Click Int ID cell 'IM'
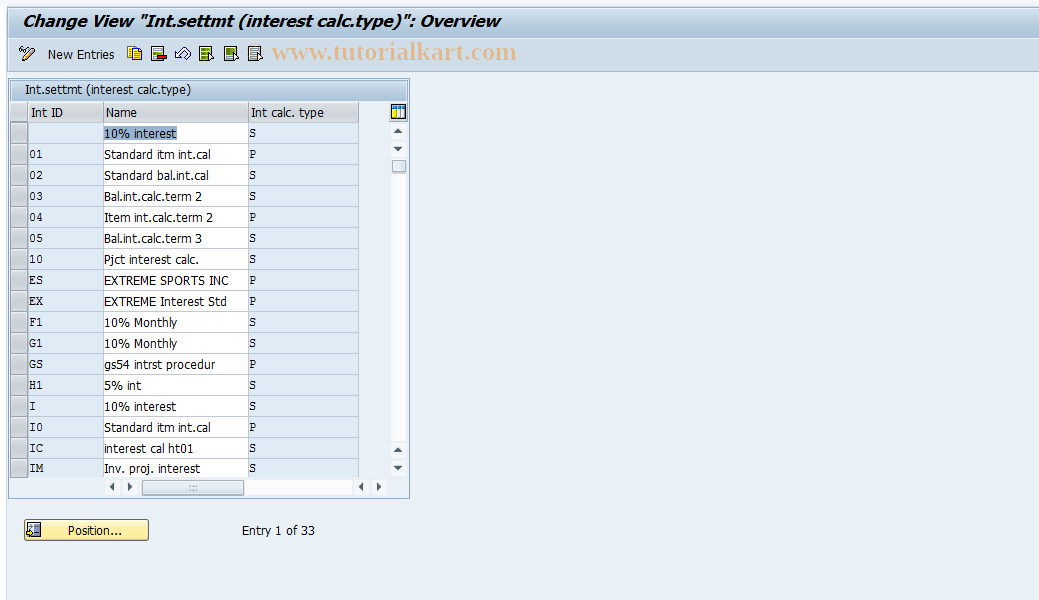This screenshot has height=600, width=1039. coord(66,469)
